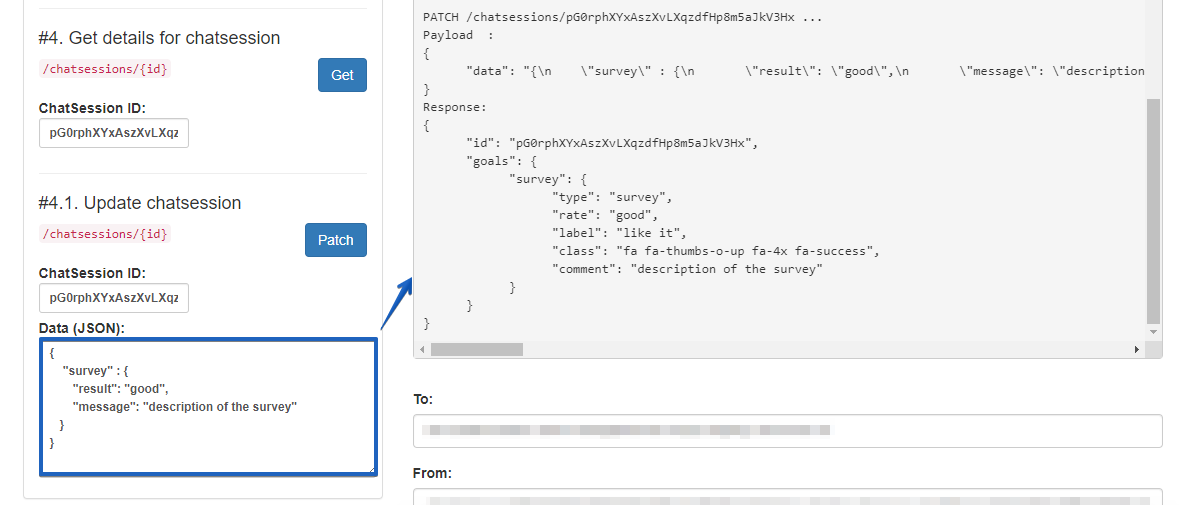Image resolution: width=1188 pixels, height=505 pixels.
Task: Click the /chatsessions/{id} path under Update chatsession
Action: pos(105,234)
